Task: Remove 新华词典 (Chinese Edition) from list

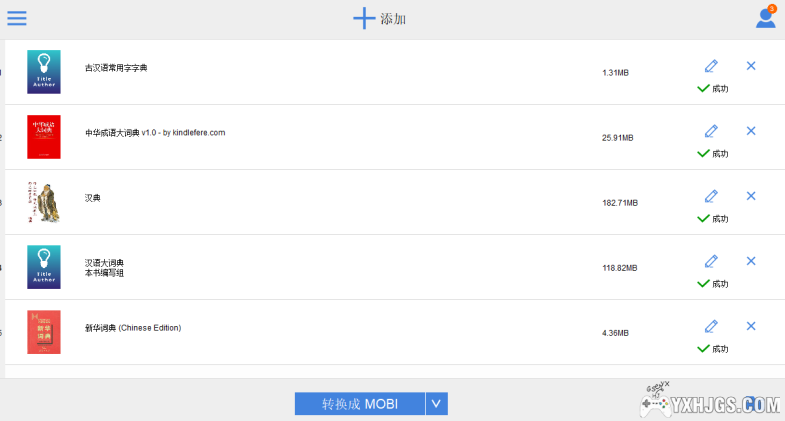Action: coord(751,326)
